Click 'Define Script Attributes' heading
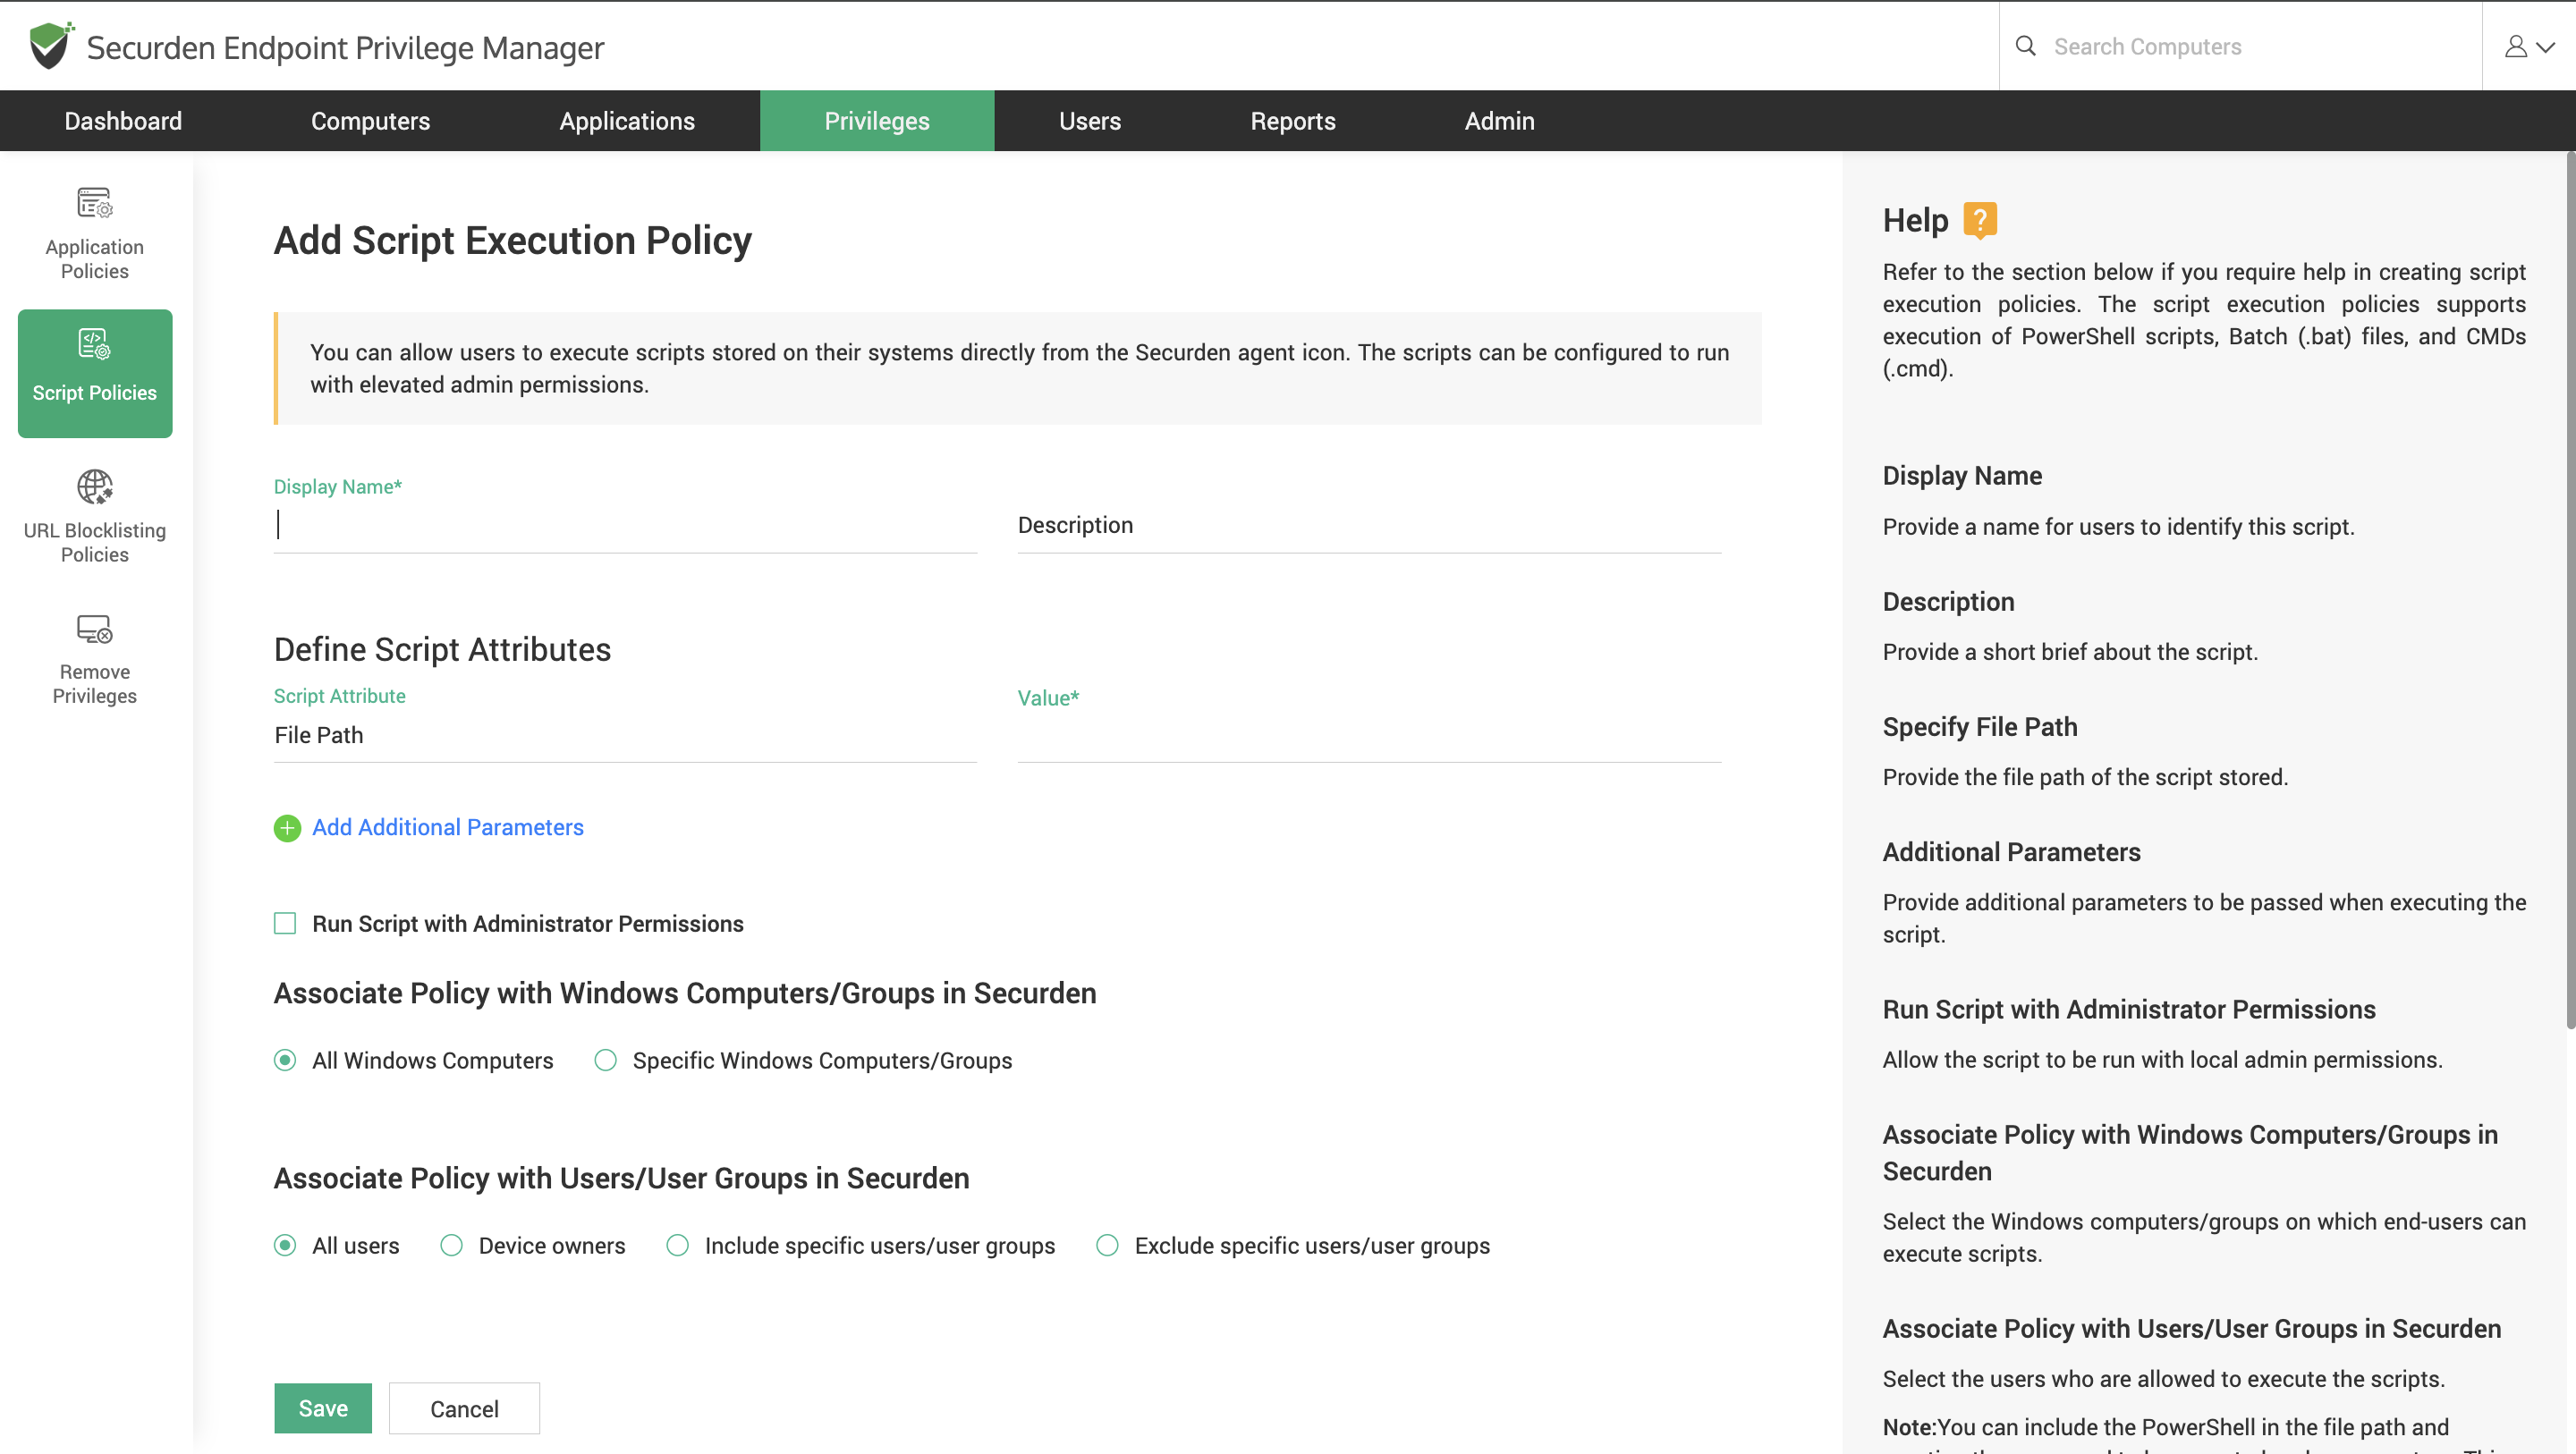2576x1454 pixels. [x=442, y=650]
